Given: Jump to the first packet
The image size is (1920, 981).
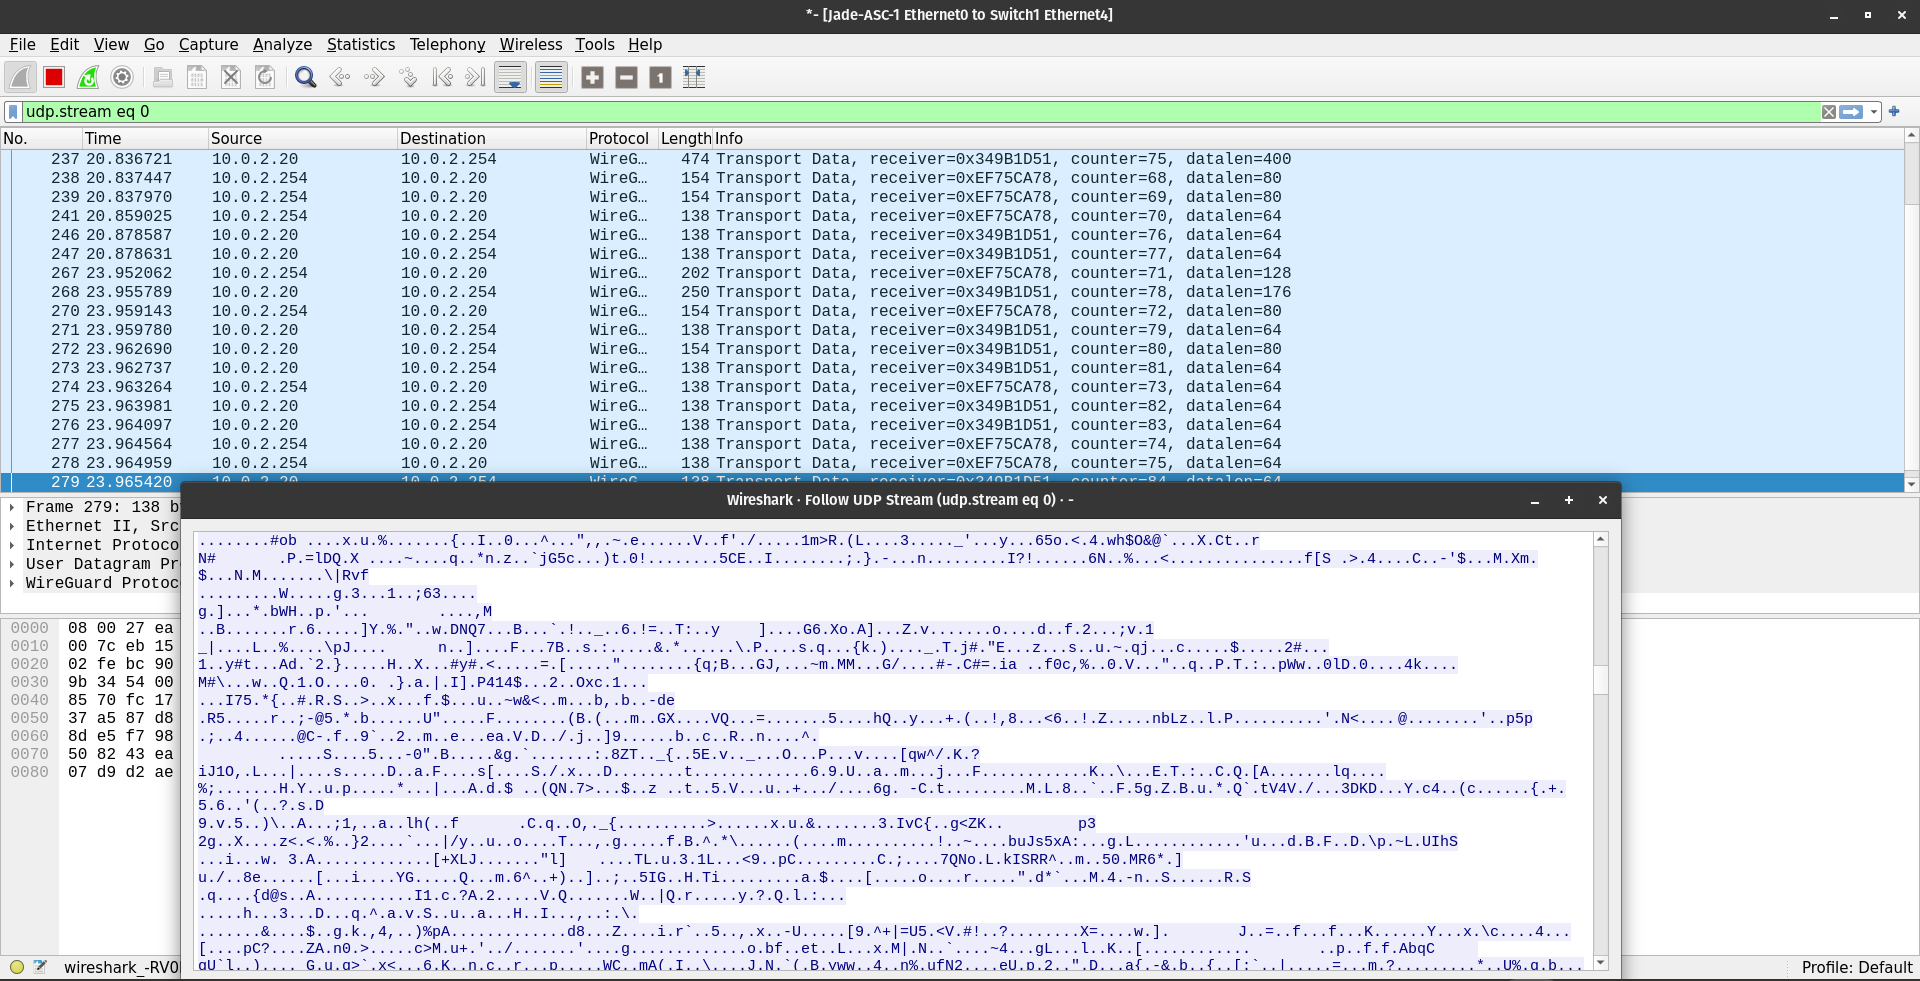Looking at the screenshot, I should (x=442, y=77).
